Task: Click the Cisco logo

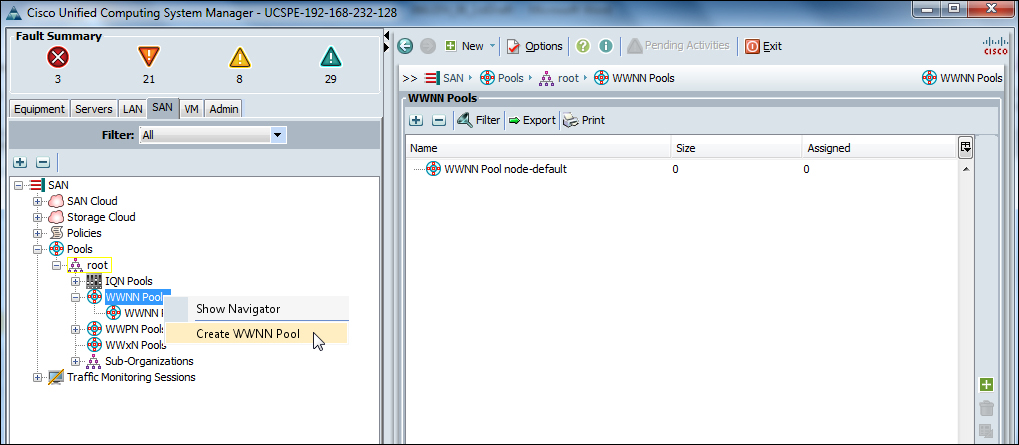Action: (x=996, y=46)
